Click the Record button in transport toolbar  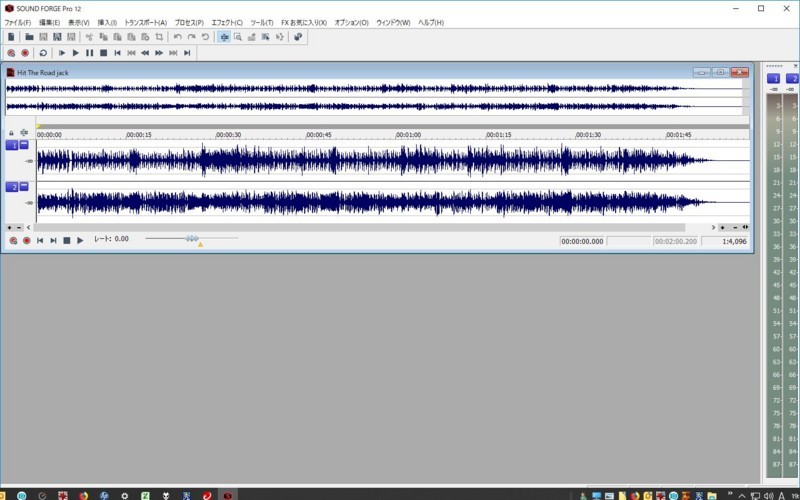tap(25, 53)
